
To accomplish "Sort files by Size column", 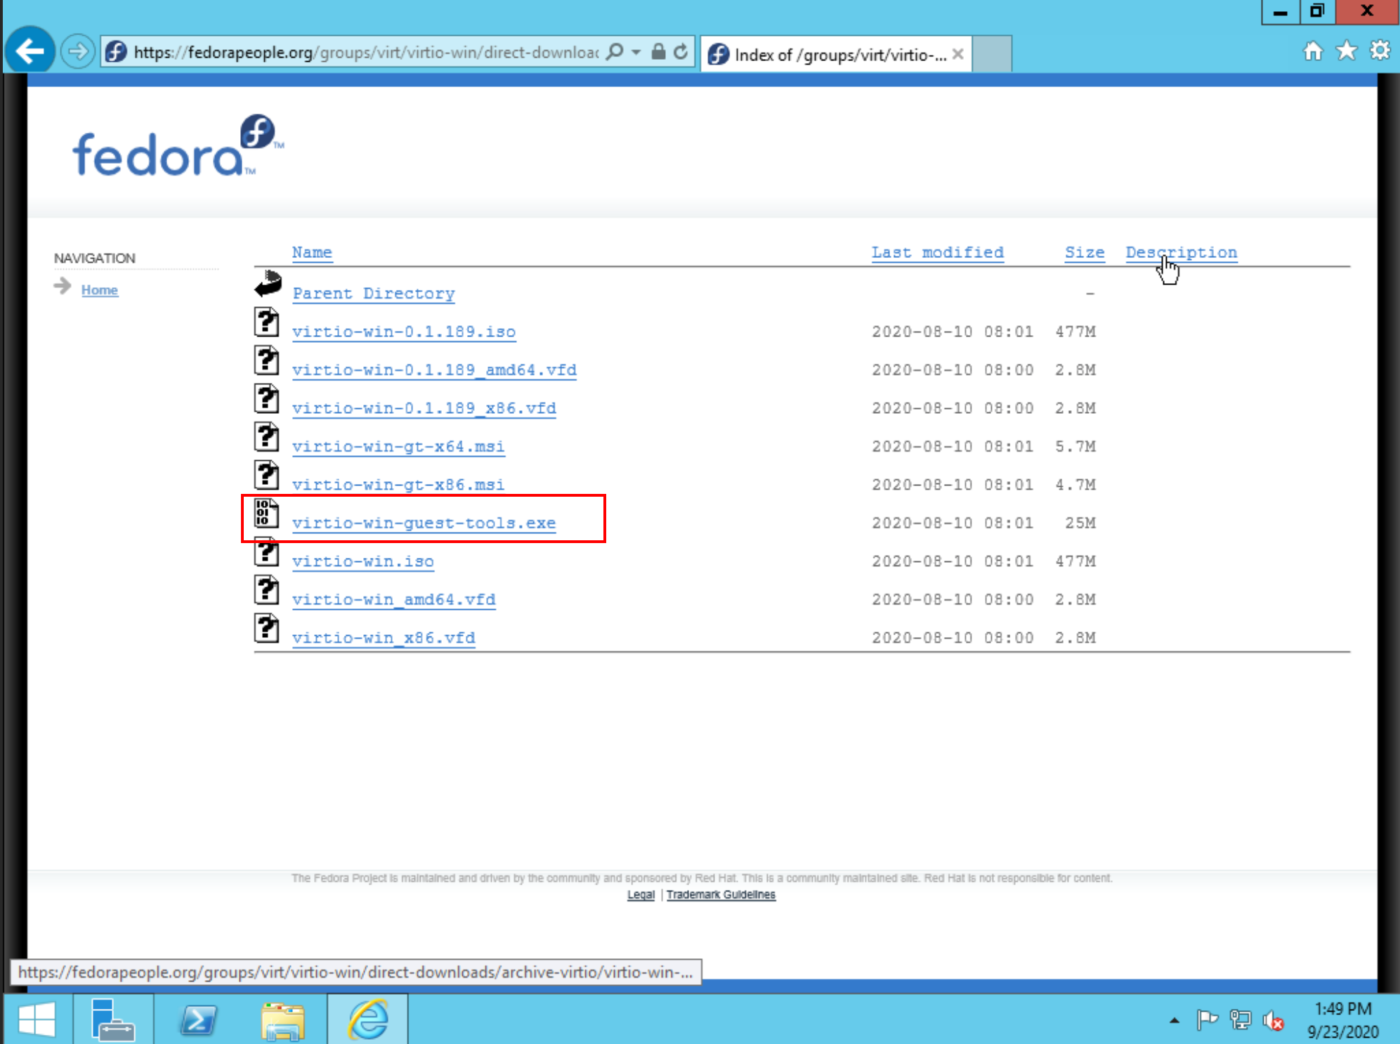I will pos(1084,252).
